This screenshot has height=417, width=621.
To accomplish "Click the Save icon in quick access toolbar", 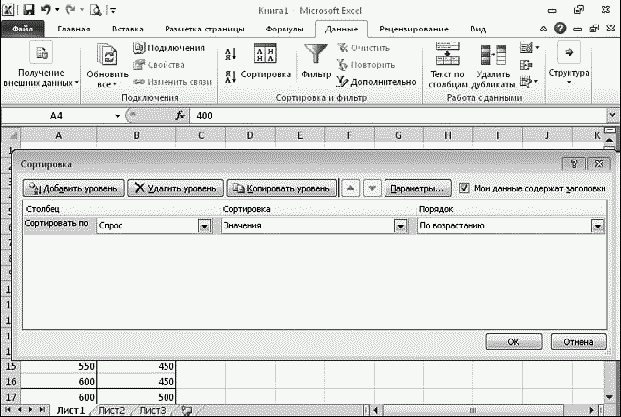I will (x=26, y=10).
